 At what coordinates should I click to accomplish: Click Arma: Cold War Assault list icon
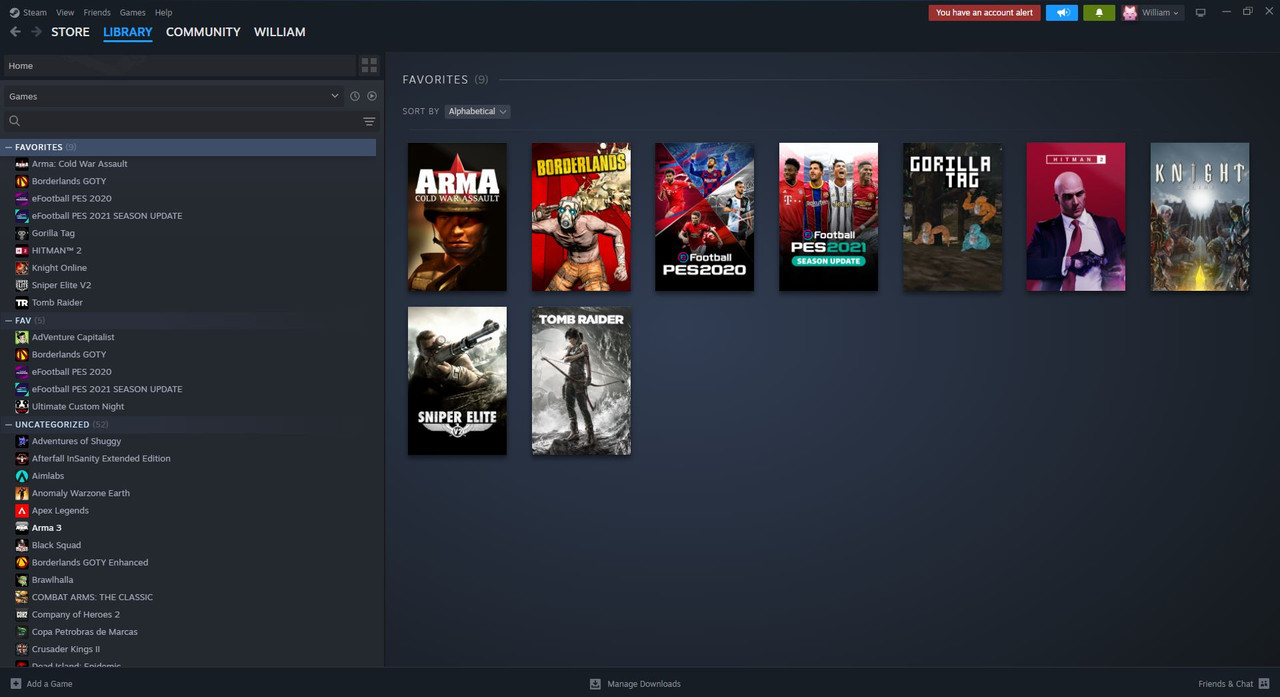click(22, 164)
